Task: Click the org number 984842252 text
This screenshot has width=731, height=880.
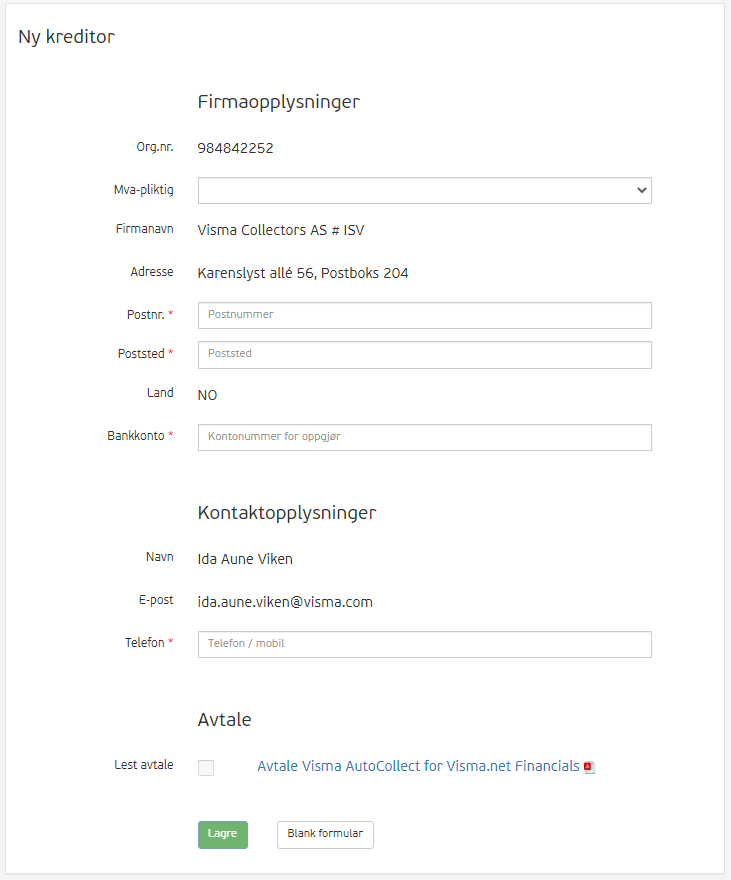Action: (236, 148)
